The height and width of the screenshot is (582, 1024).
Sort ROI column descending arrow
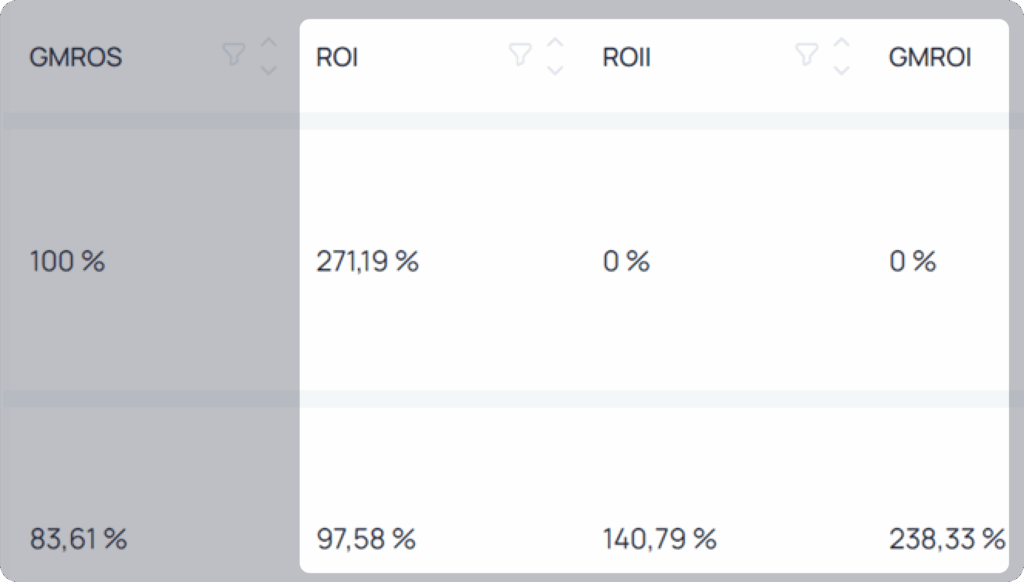pos(555,70)
